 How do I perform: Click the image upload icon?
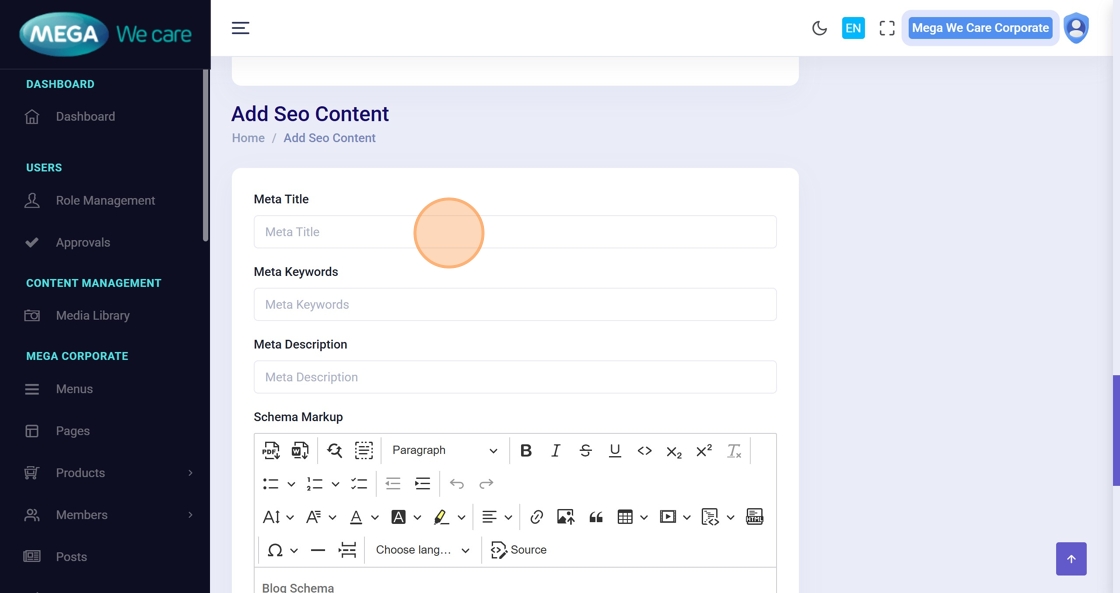[x=566, y=517]
